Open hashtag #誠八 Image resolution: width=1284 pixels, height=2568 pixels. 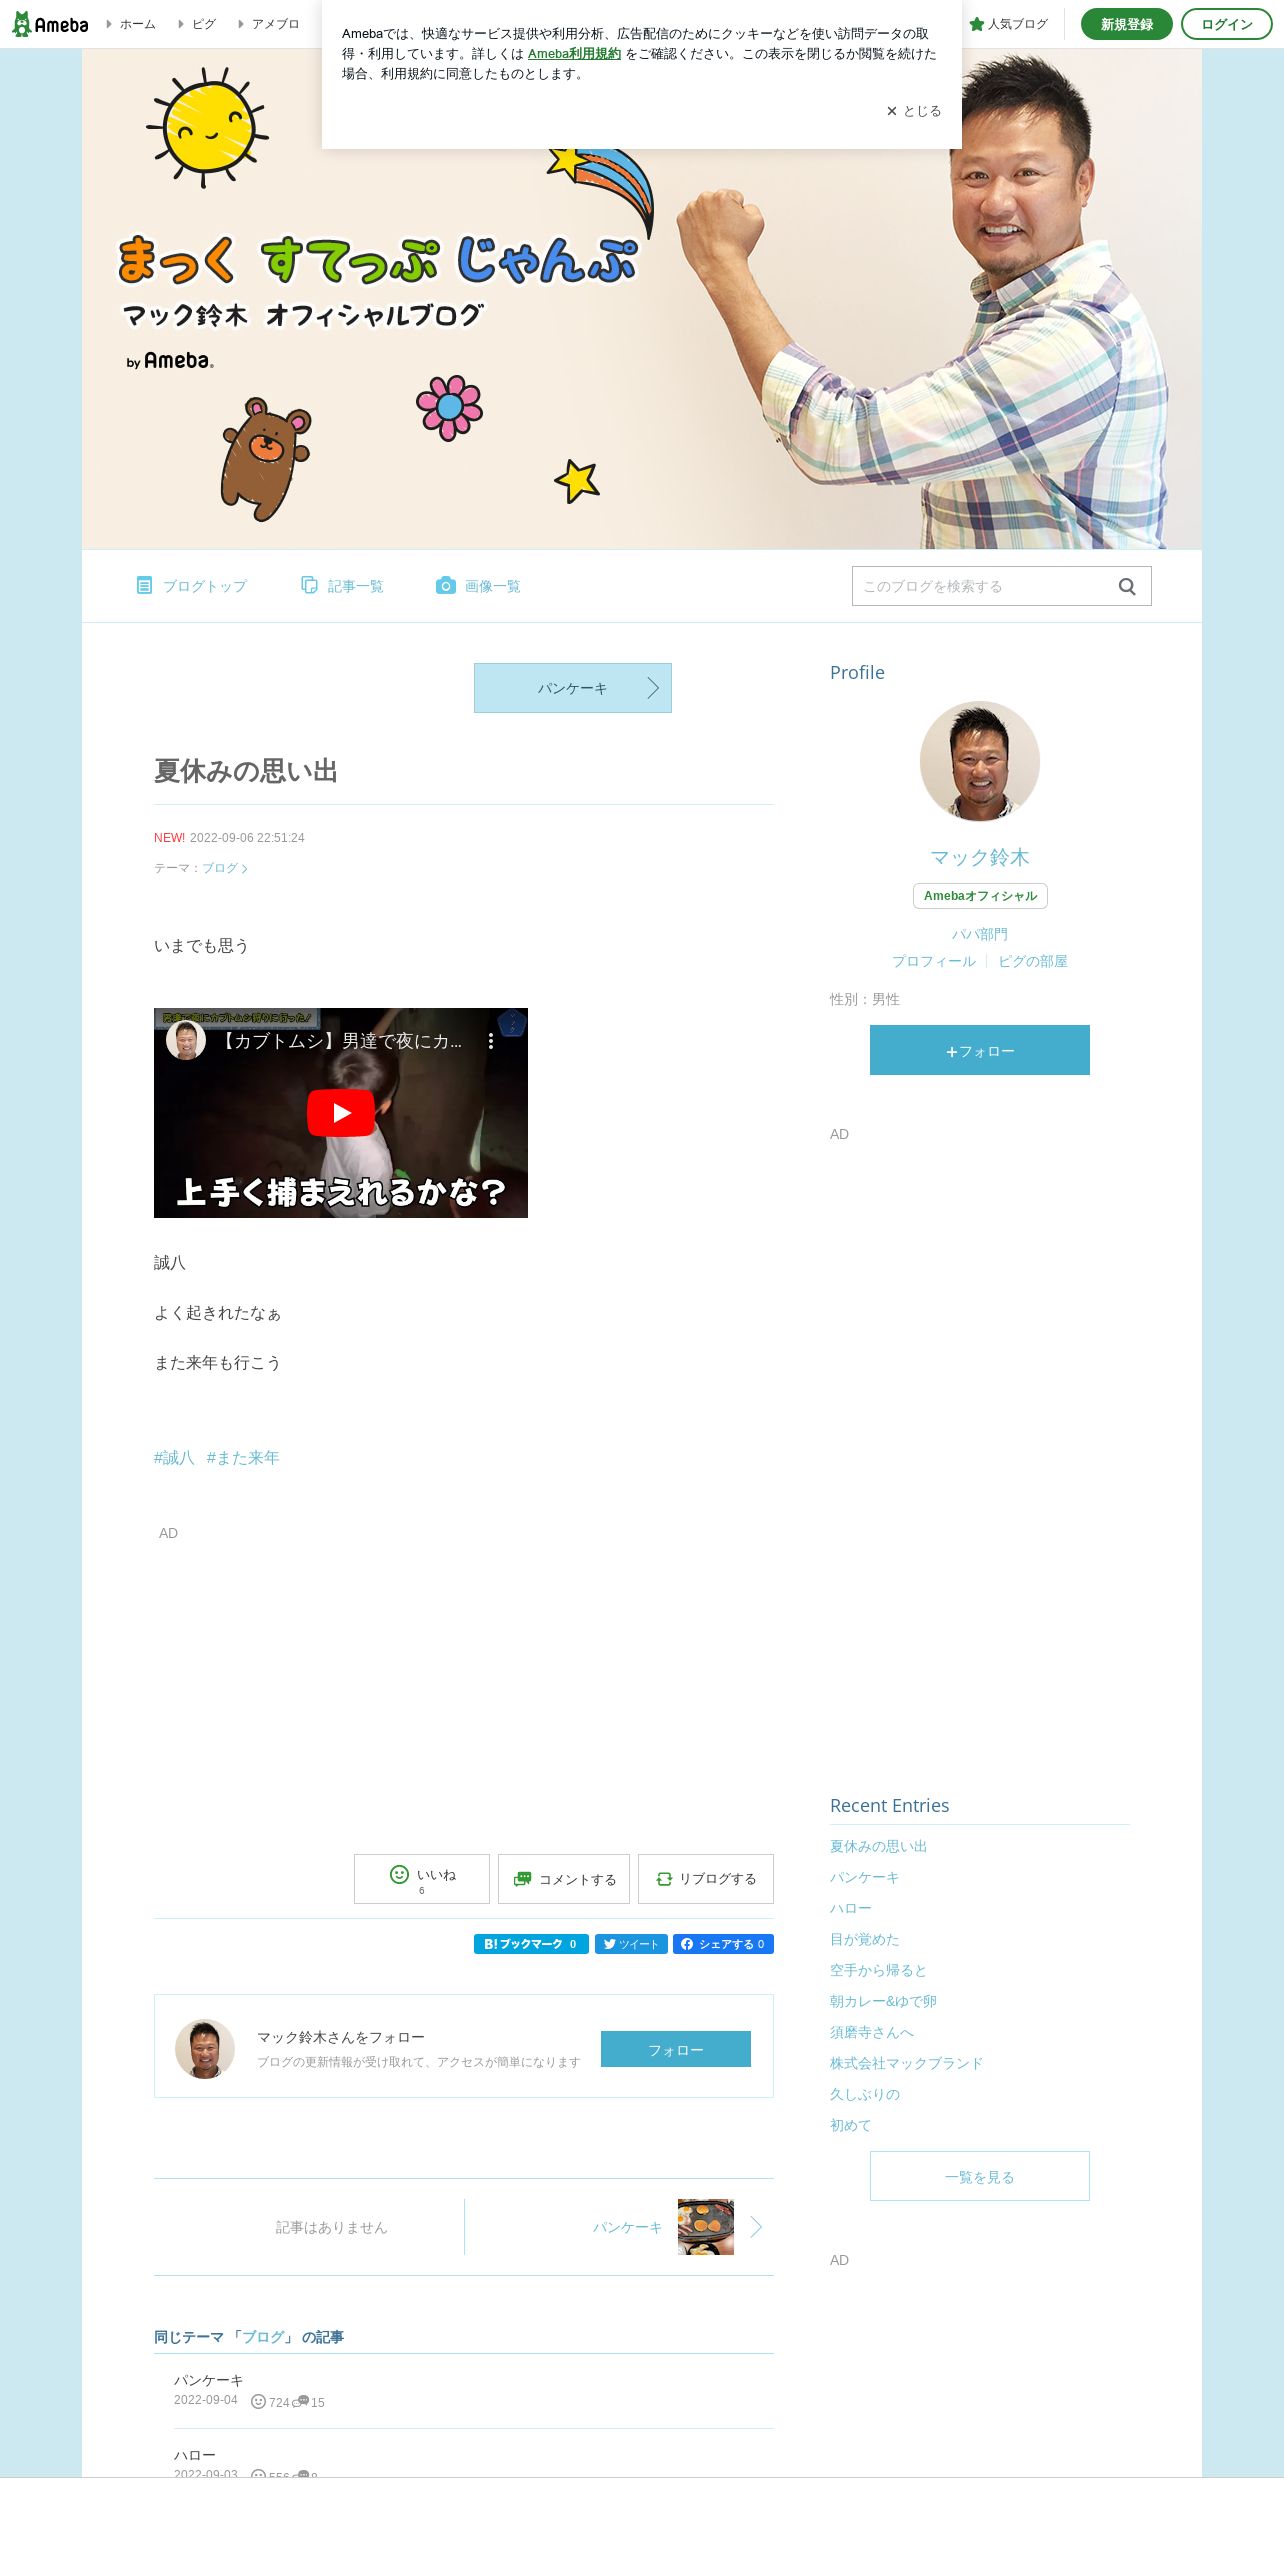(x=174, y=1458)
